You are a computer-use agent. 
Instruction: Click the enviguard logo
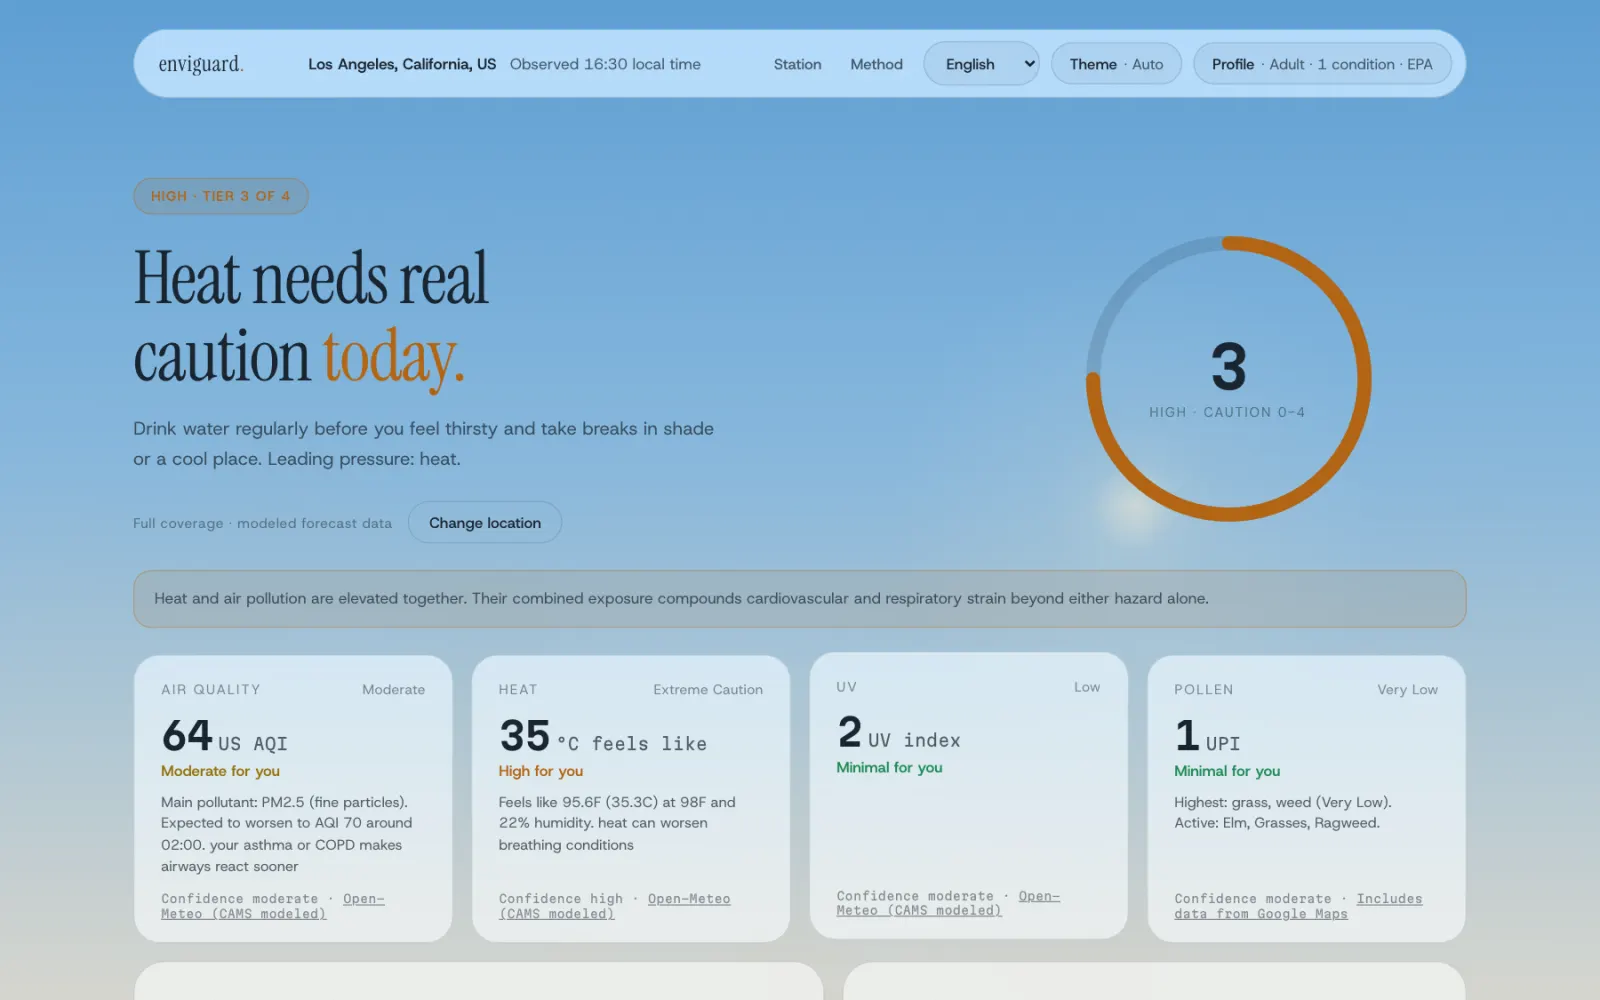click(200, 64)
